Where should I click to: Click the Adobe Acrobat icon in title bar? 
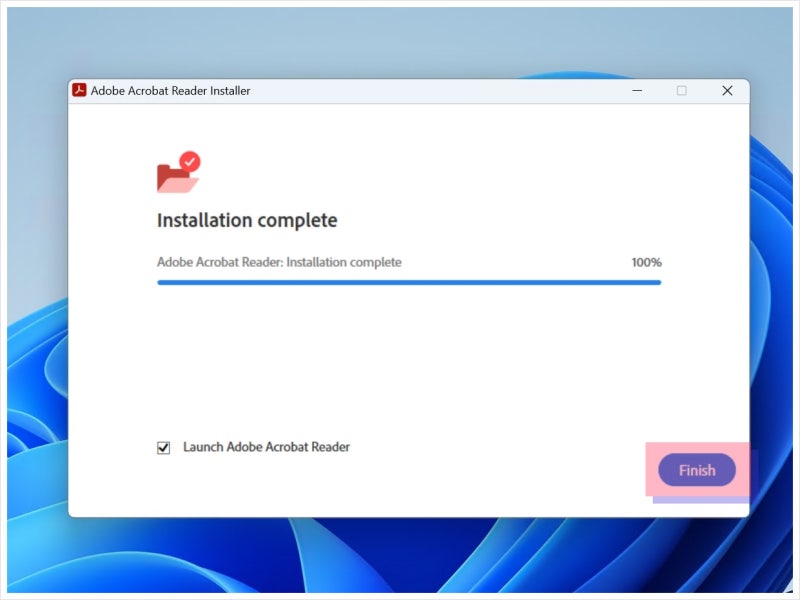click(x=79, y=90)
